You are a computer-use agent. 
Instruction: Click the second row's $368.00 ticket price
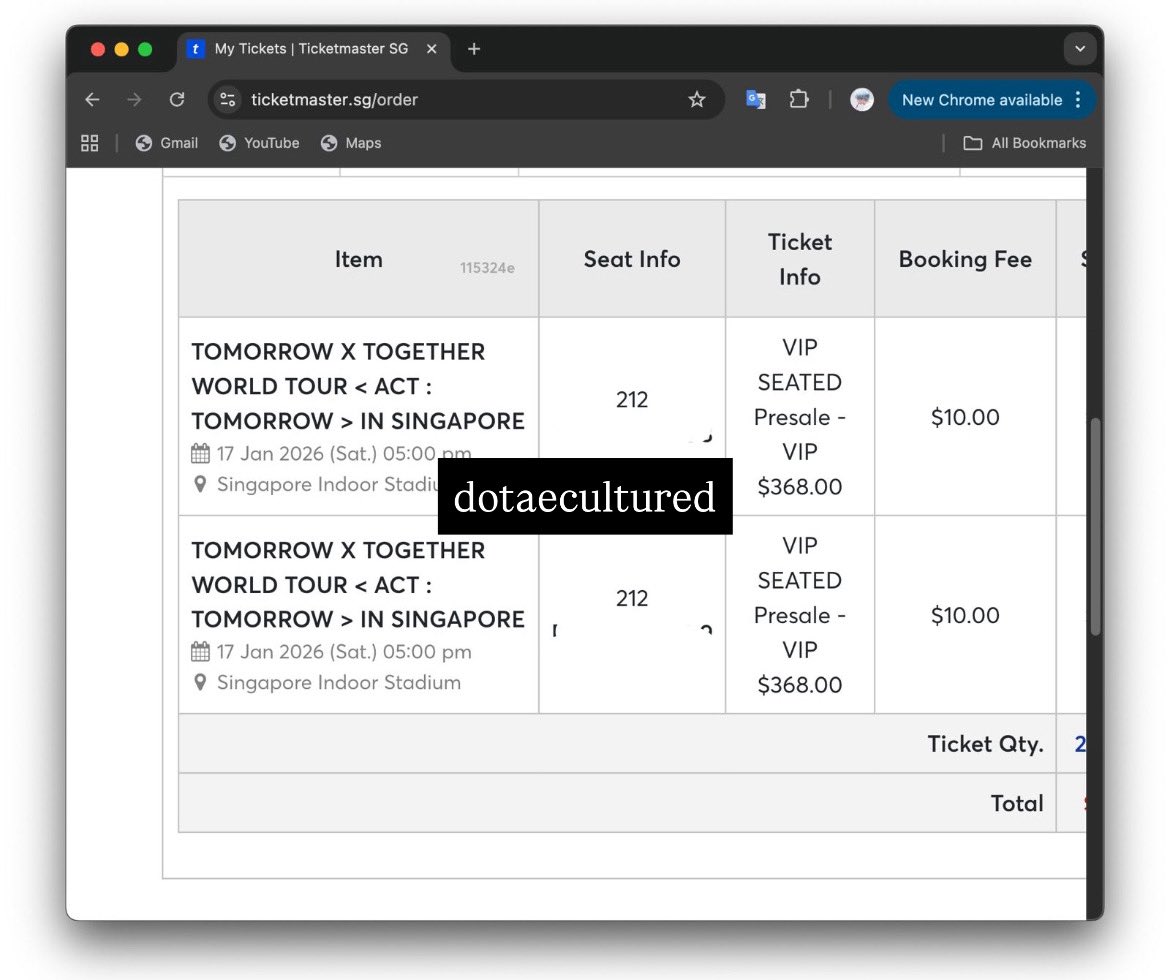(800, 685)
